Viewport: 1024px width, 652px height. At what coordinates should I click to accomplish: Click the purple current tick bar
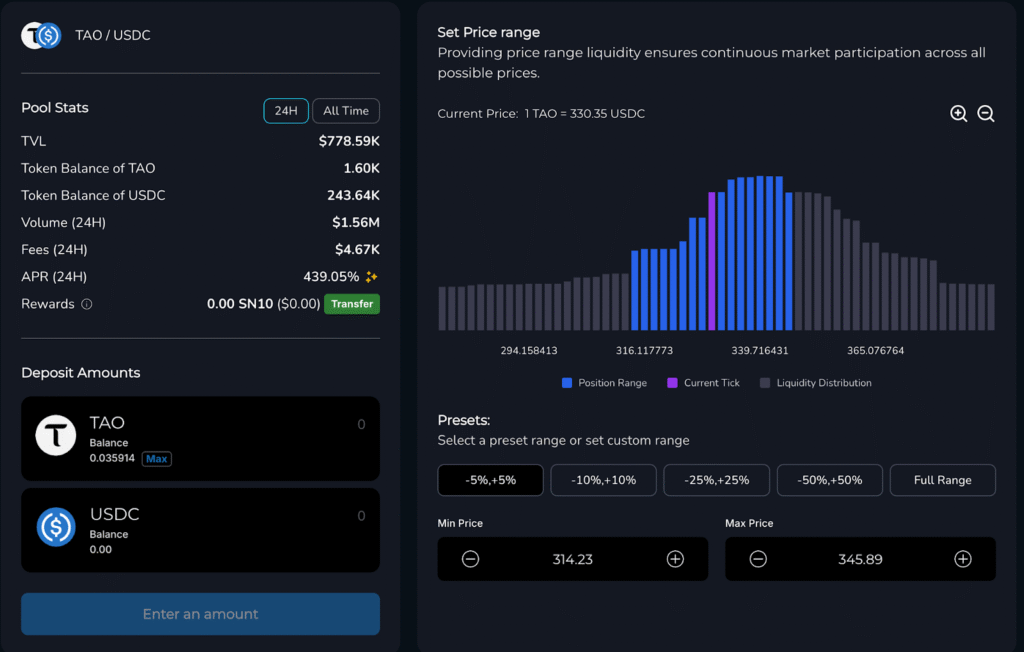coord(712,261)
